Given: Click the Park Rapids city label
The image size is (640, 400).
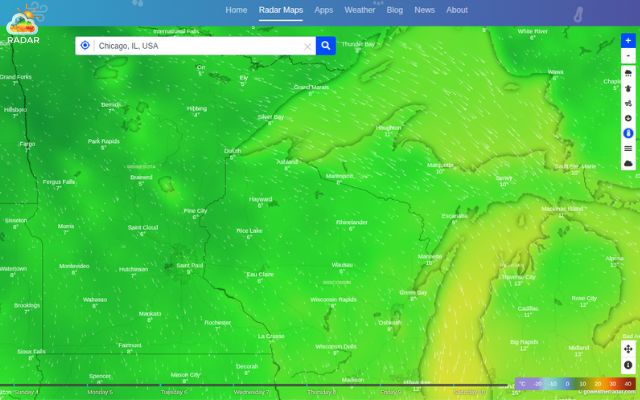Looking at the screenshot, I should click(x=104, y=141).
